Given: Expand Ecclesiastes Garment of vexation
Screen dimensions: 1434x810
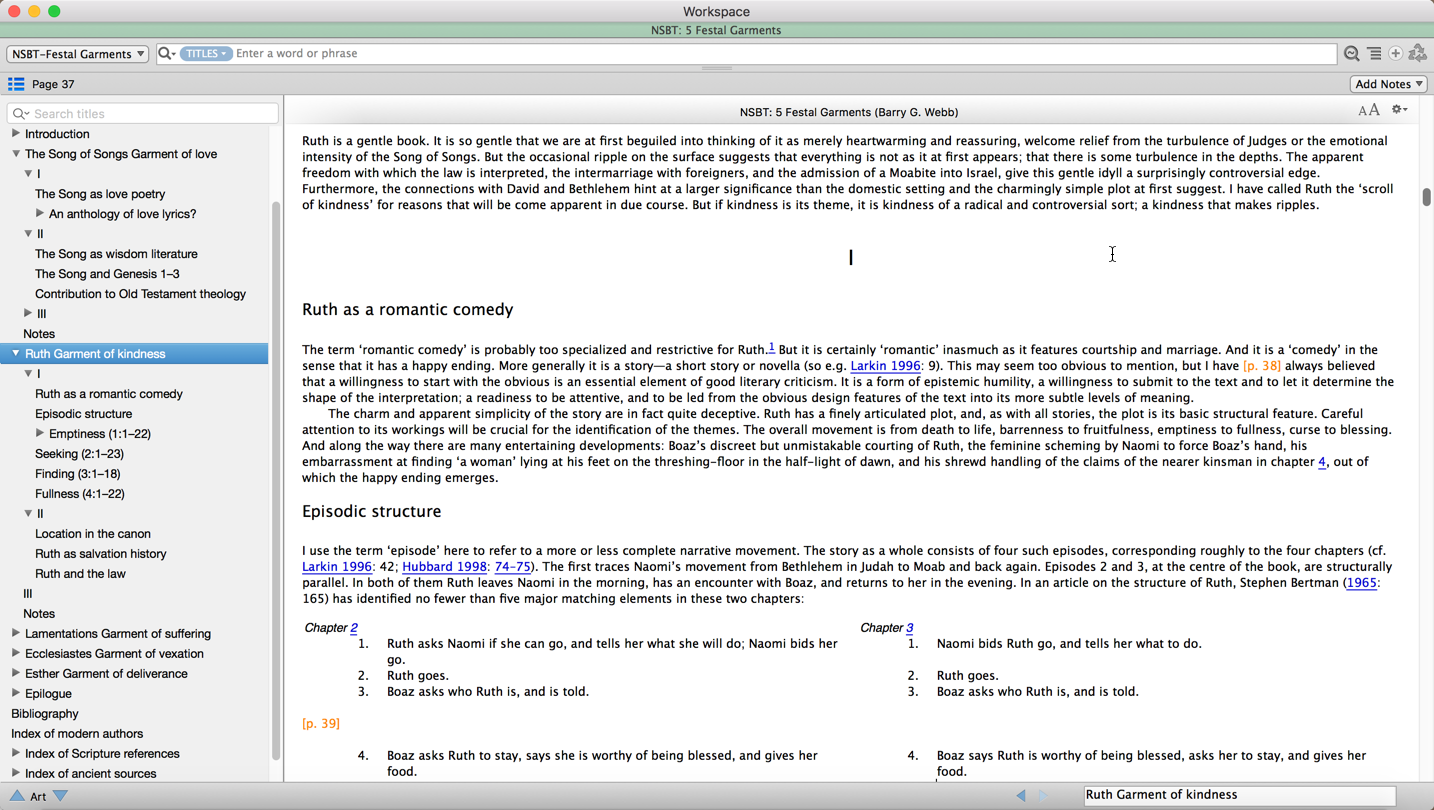Looking at the screenshot, I should tap(15, 653).
